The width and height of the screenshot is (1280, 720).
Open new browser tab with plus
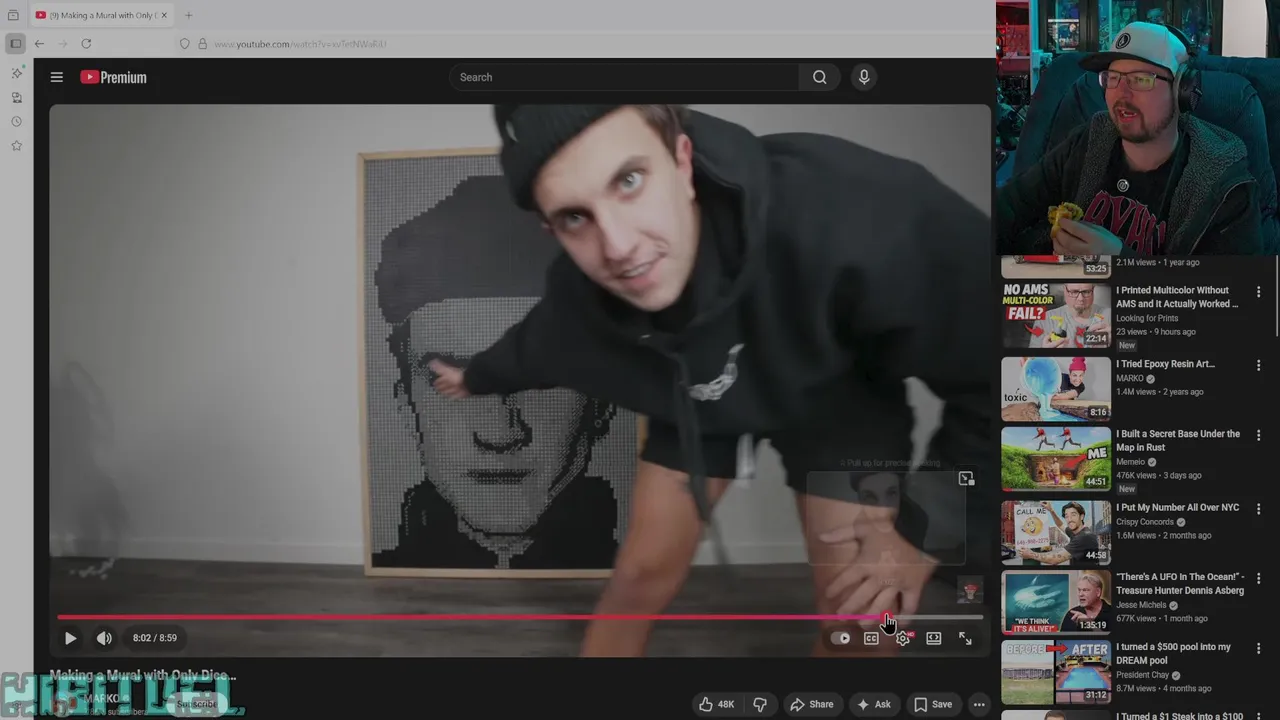[188, 15]
